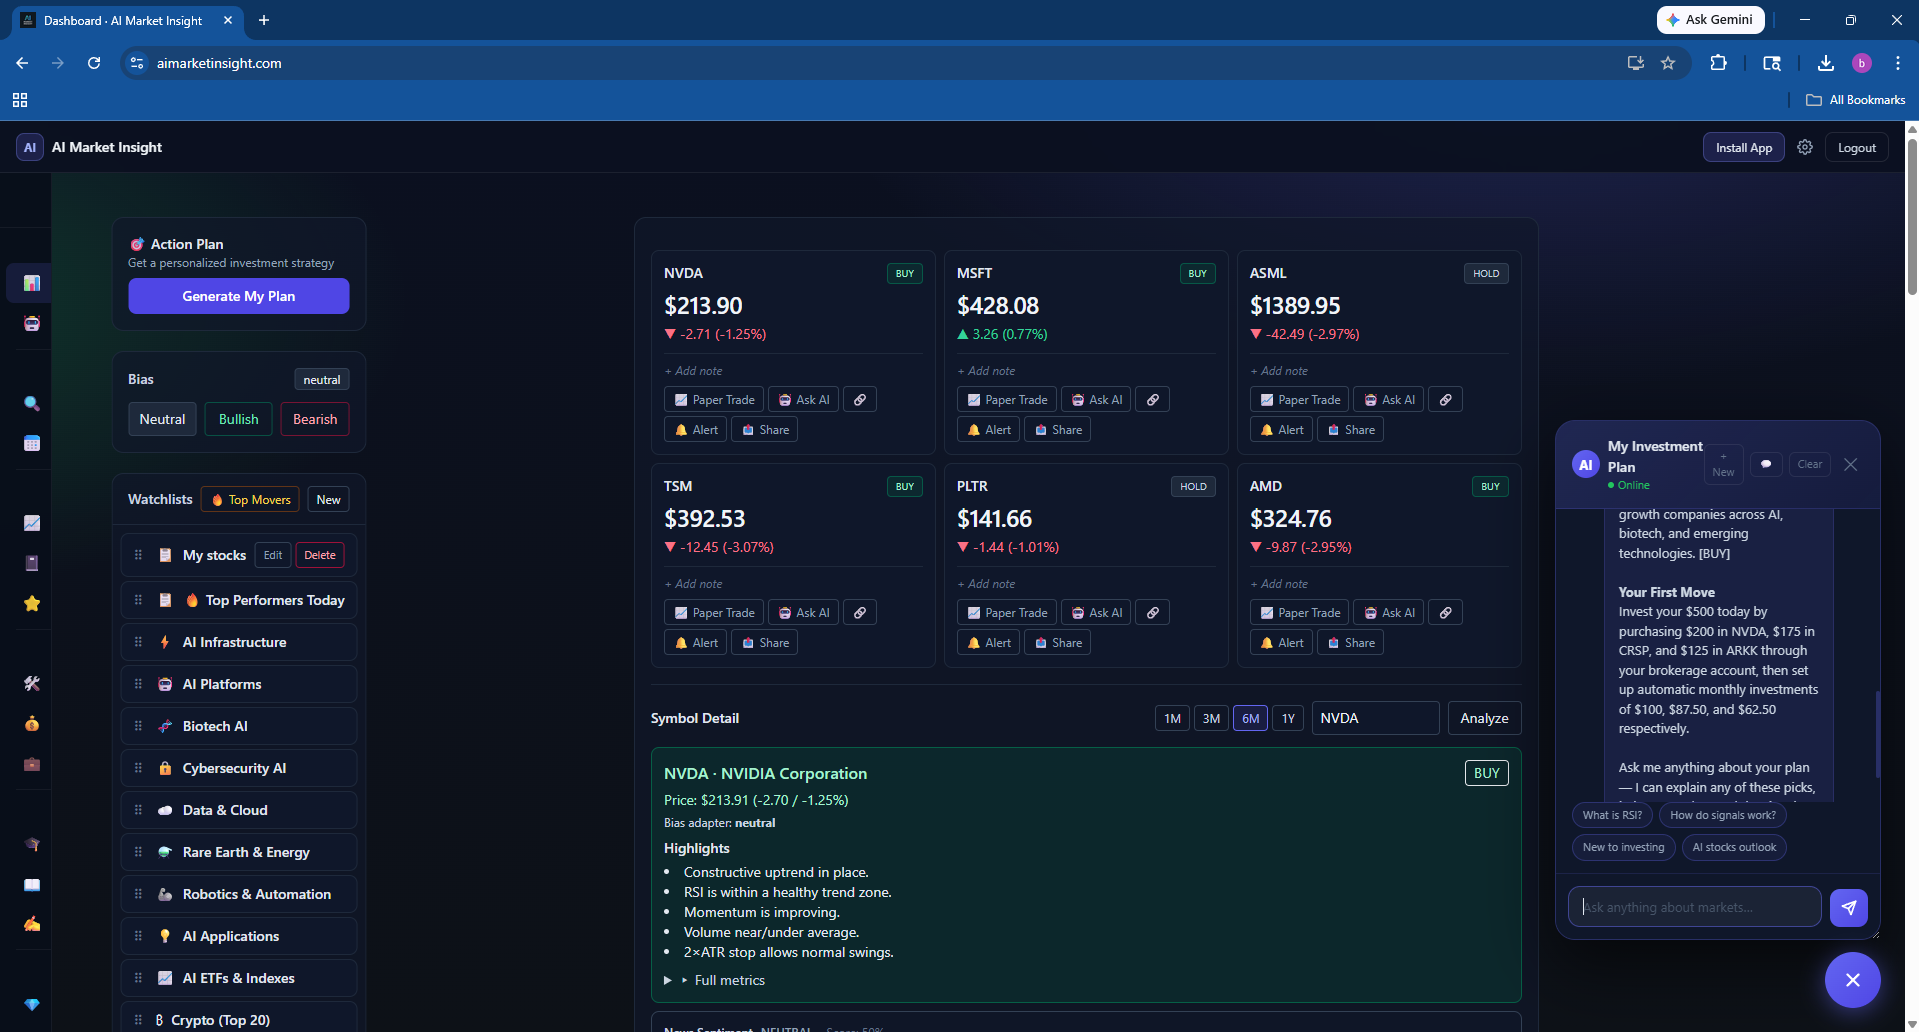Set bias to Neutral
The image size is (1919, 1032).
pyautogui.click(x=162, y=419)
